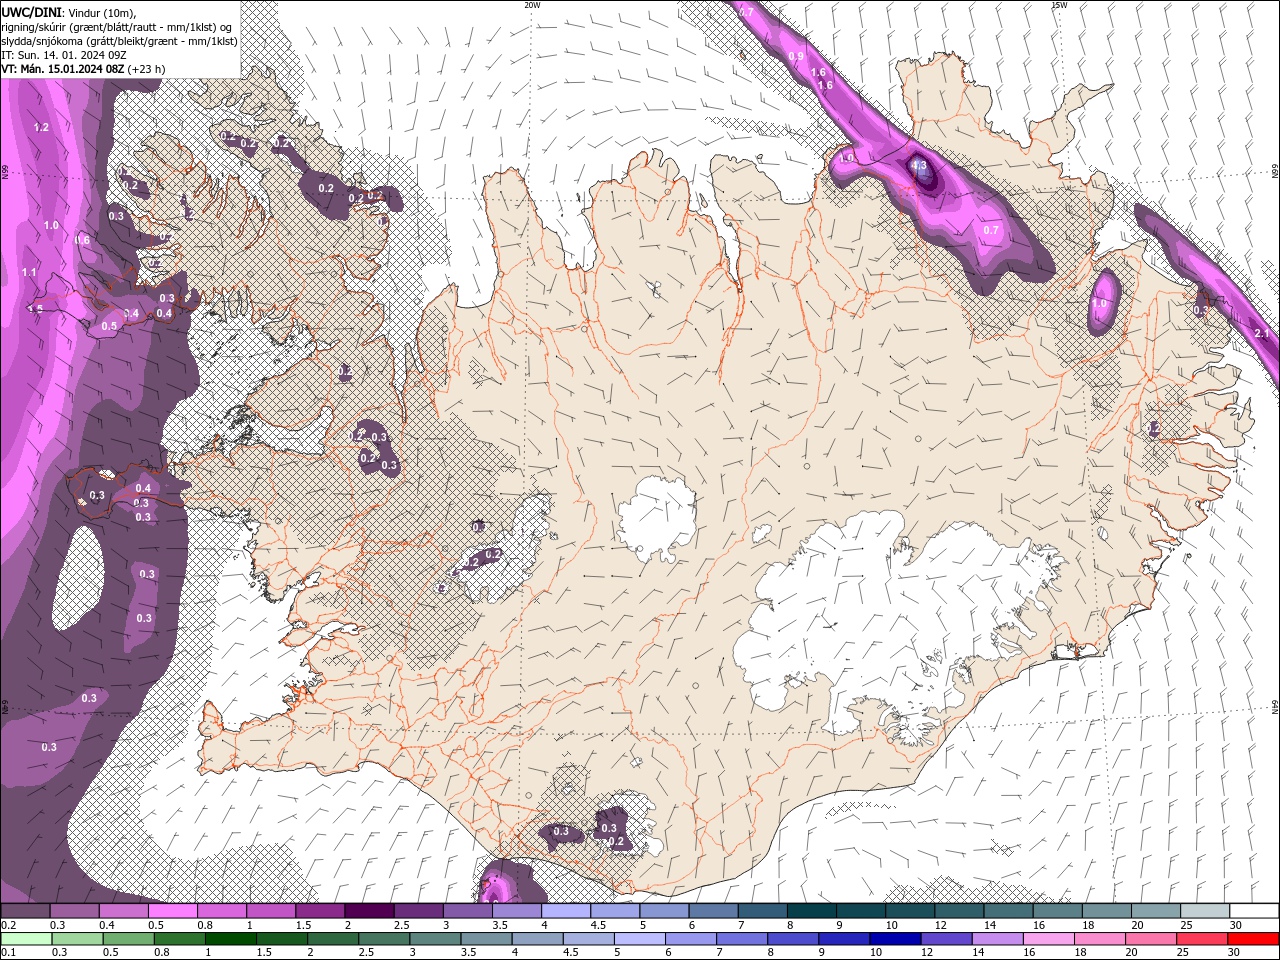1280x960 pixels.
Task: Select the white 30 mm snow legend swatch
Action: click(x=1254, y=911)
